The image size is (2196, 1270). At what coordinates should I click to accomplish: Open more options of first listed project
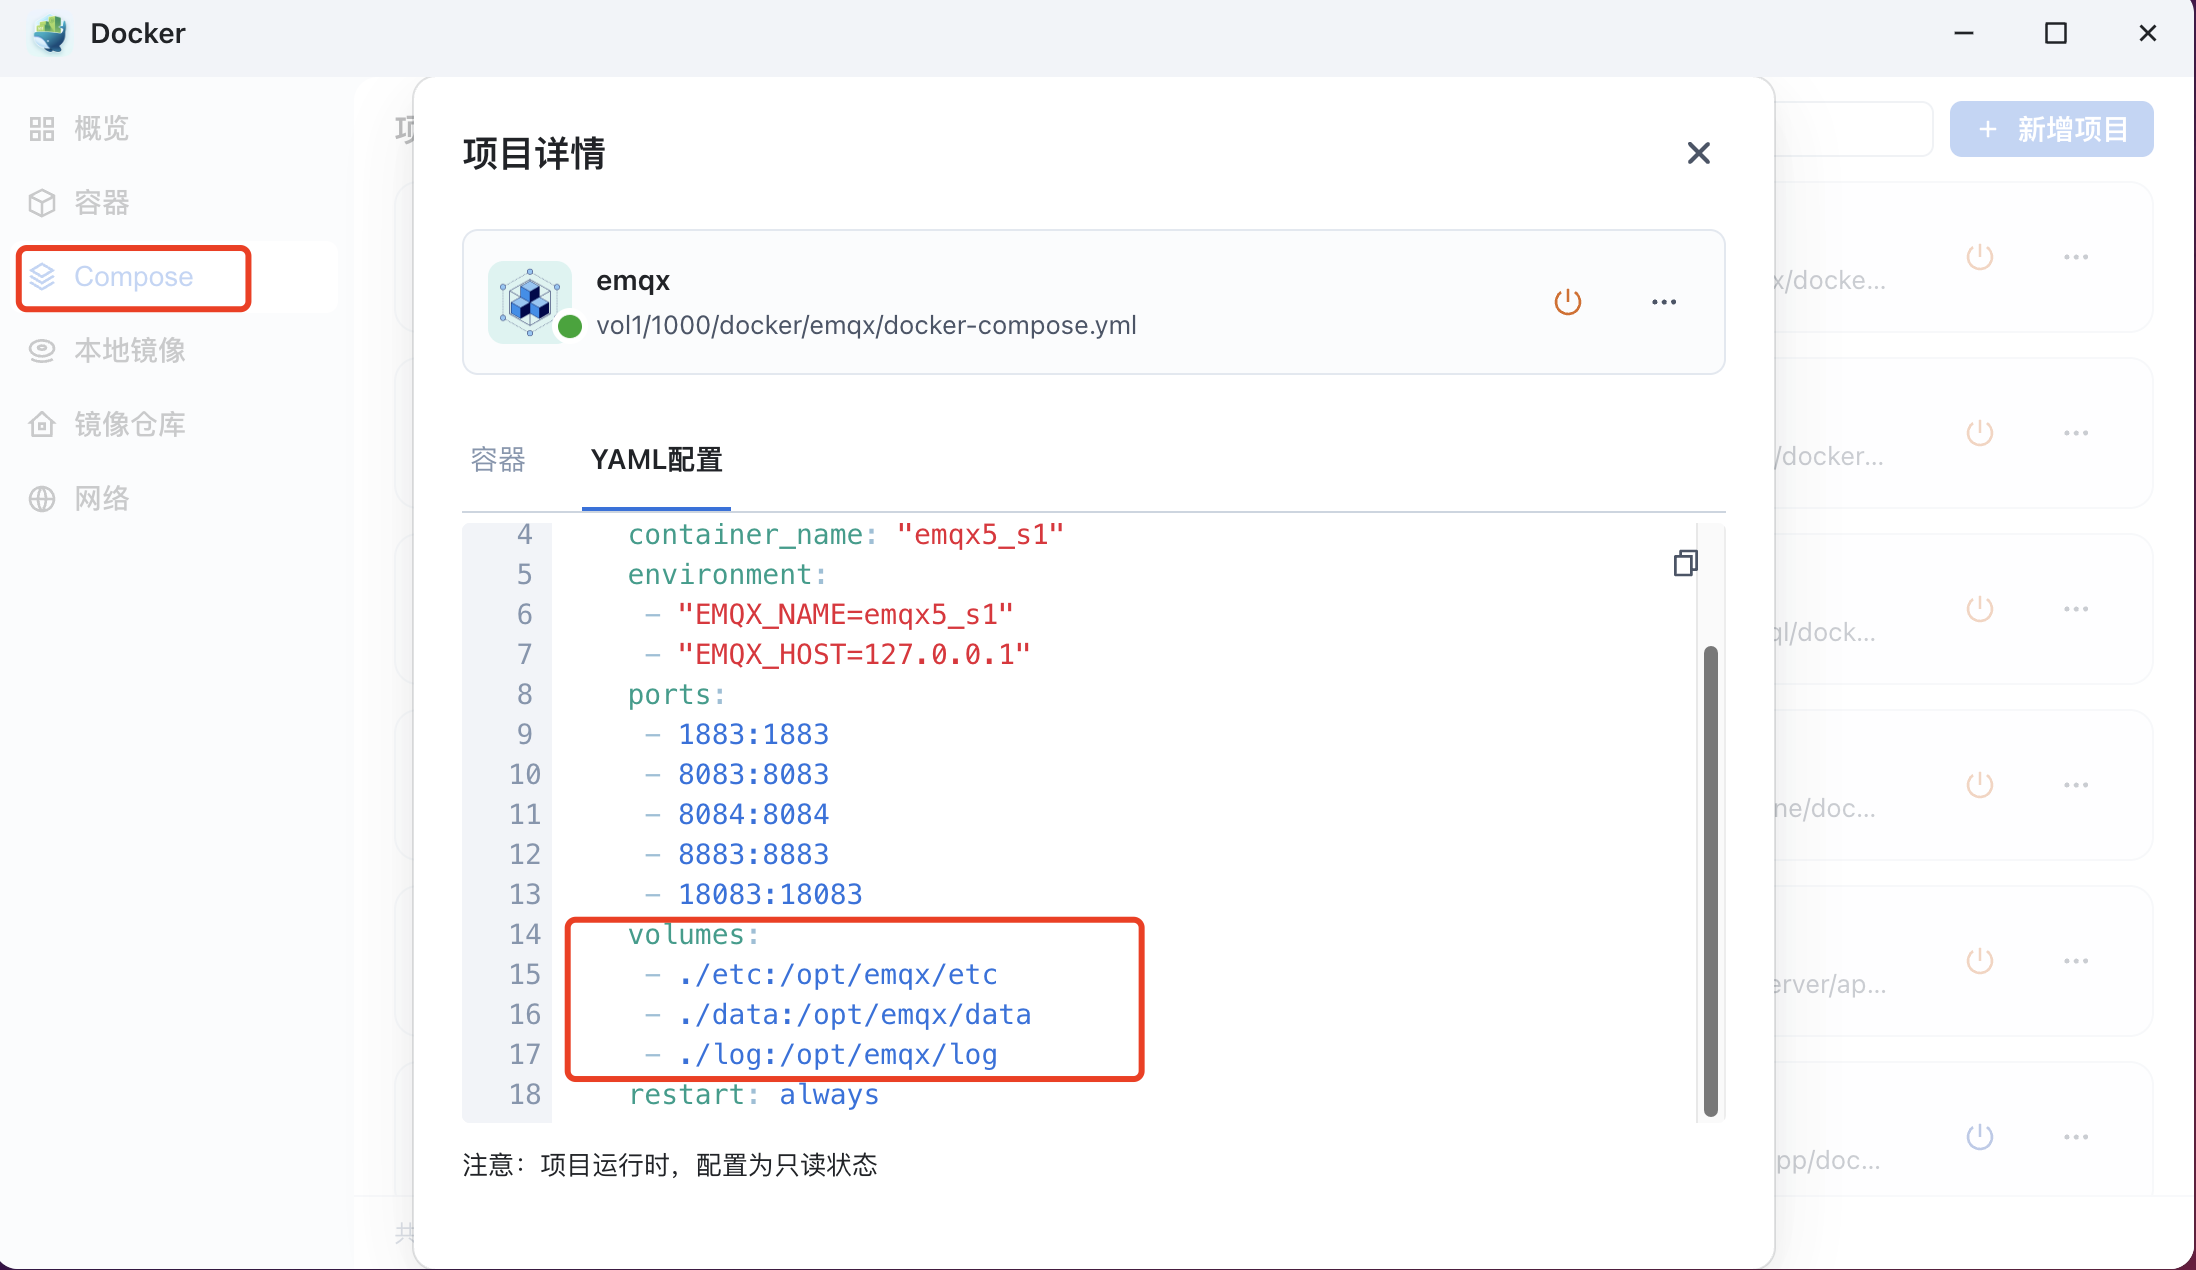pyautogui.click(x=2076, y=257)
